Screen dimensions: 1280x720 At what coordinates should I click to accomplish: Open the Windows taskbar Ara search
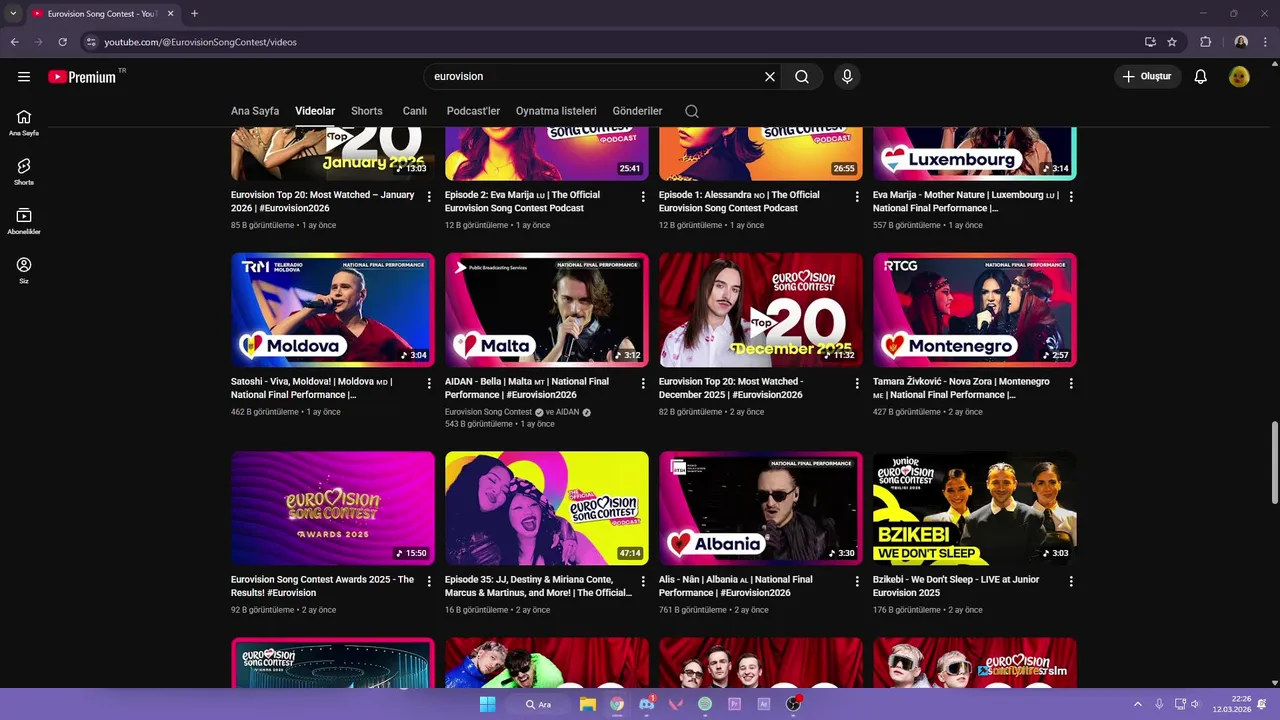pos(540,704)
